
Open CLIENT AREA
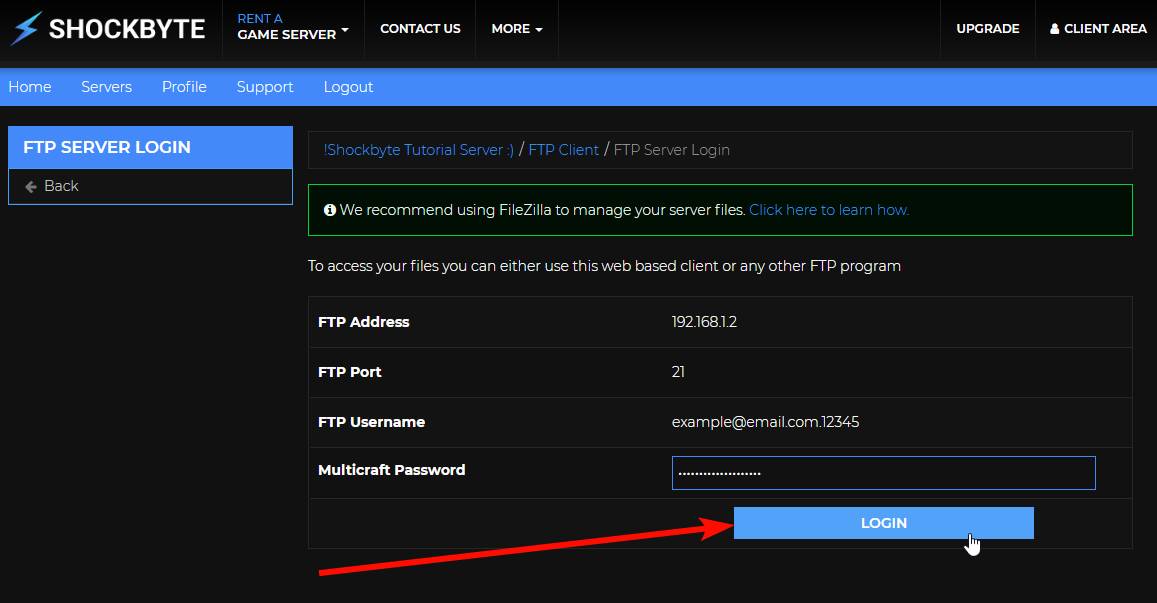pos(1097,28)
